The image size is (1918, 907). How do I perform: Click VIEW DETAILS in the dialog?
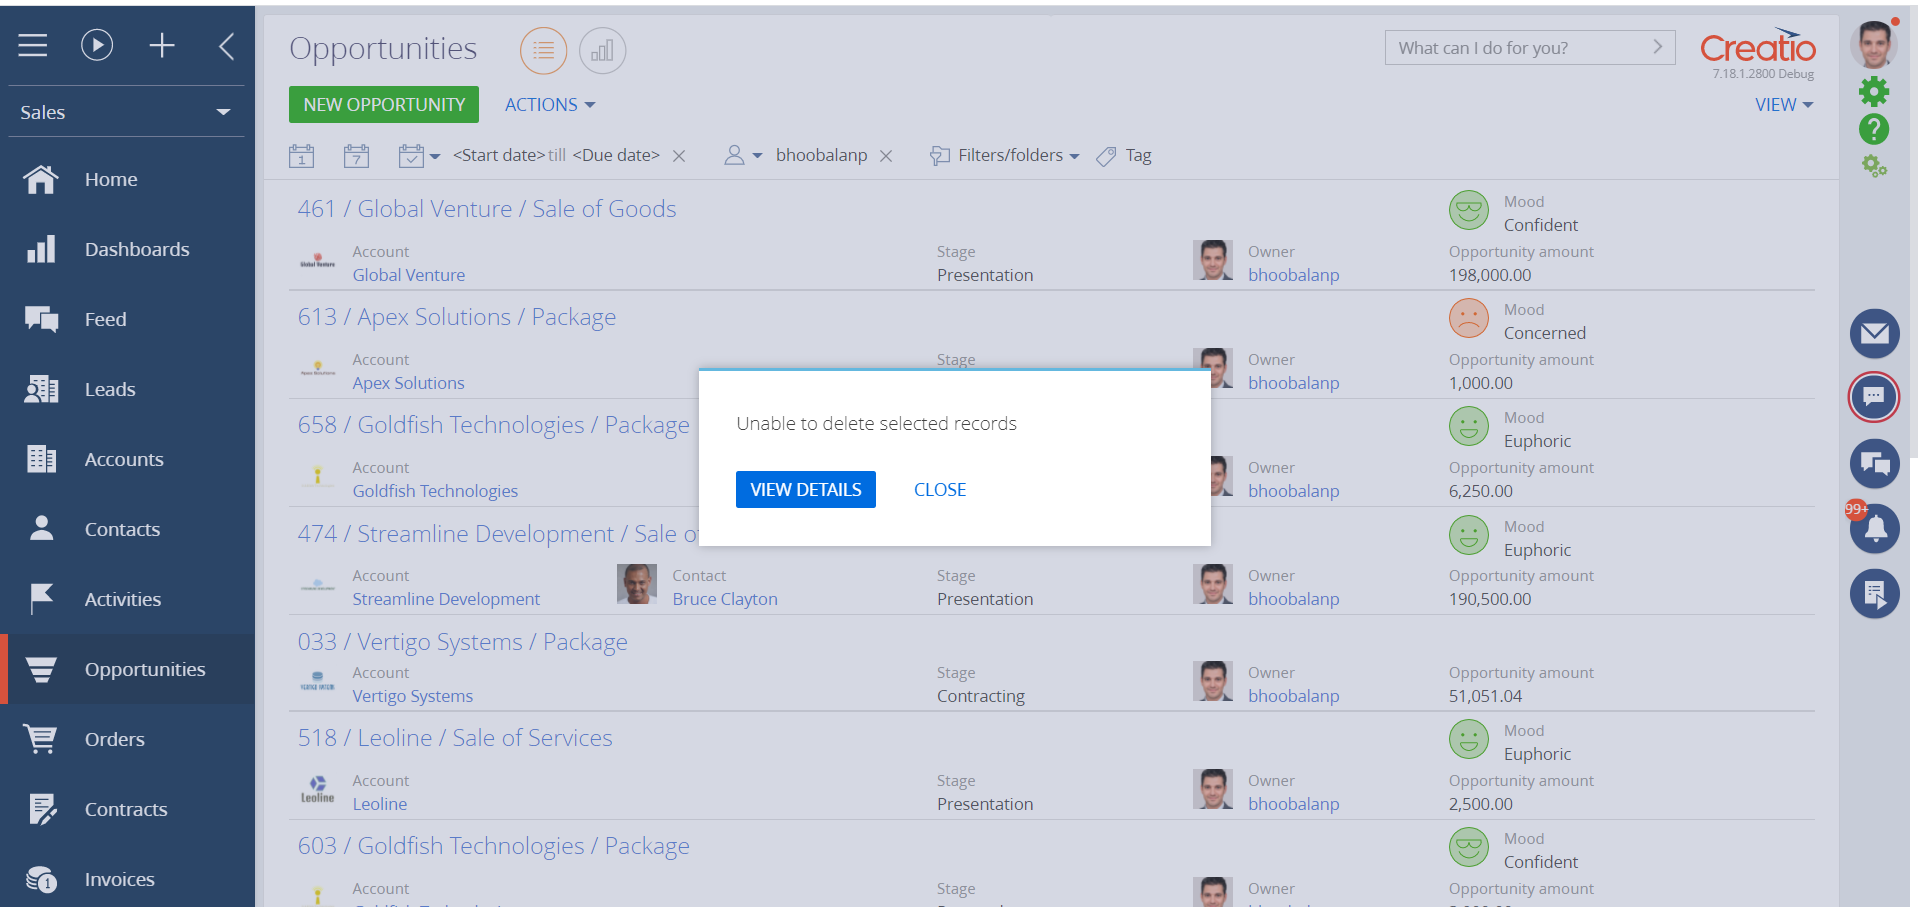[x=805, y=489]
